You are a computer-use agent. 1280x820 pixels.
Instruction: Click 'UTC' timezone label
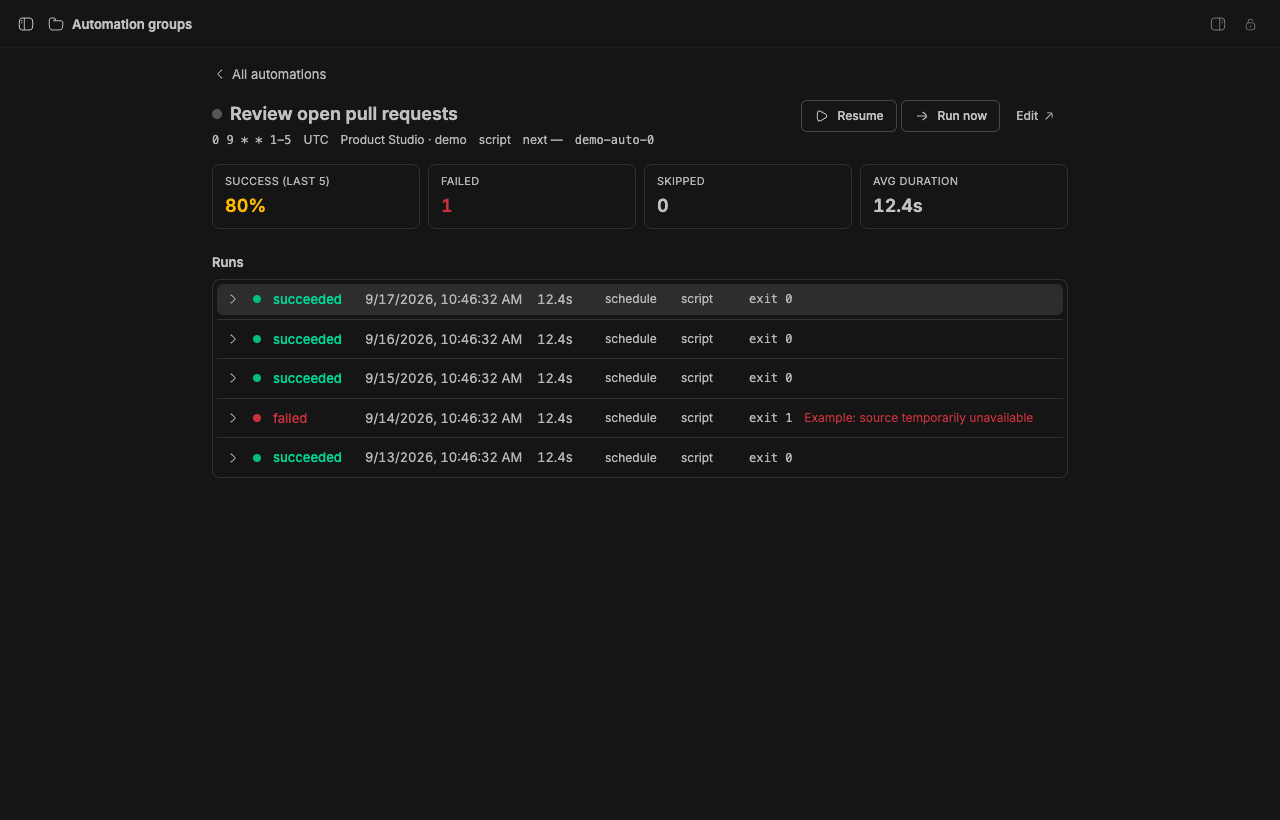pyautogui.click(x=316, y=140)
